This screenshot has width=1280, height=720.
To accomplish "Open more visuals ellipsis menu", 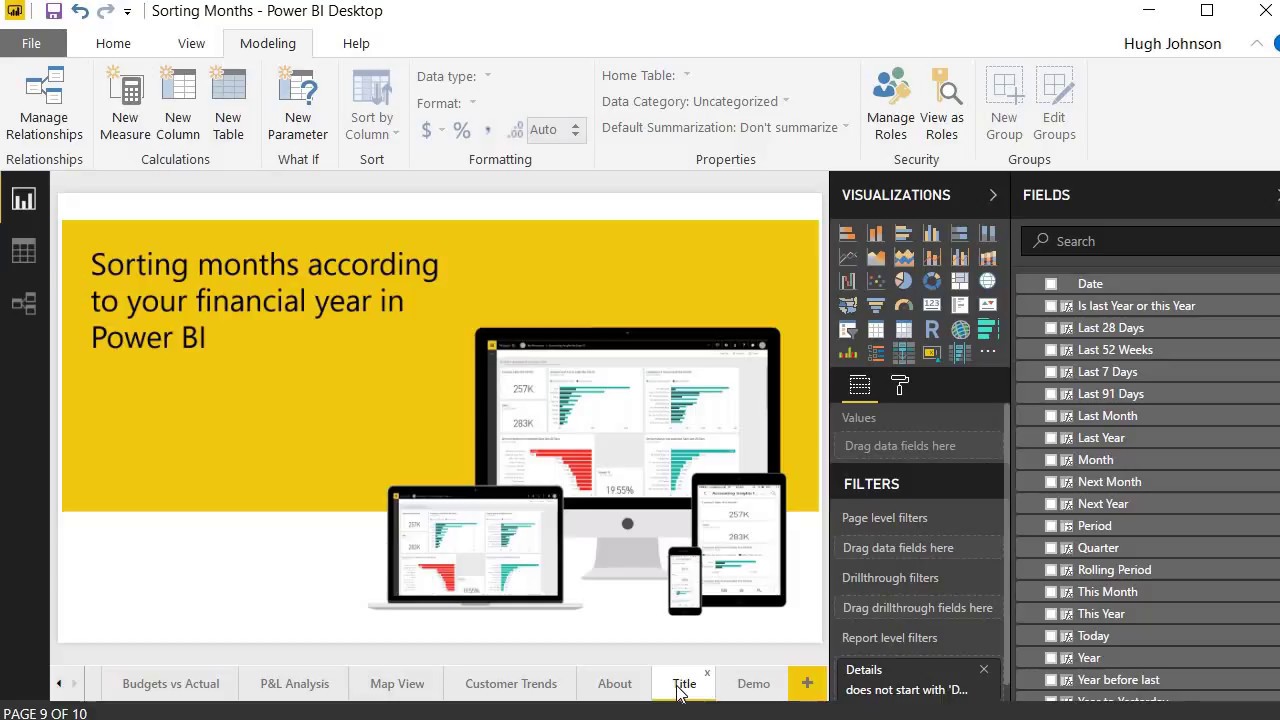I will point(988,352).
